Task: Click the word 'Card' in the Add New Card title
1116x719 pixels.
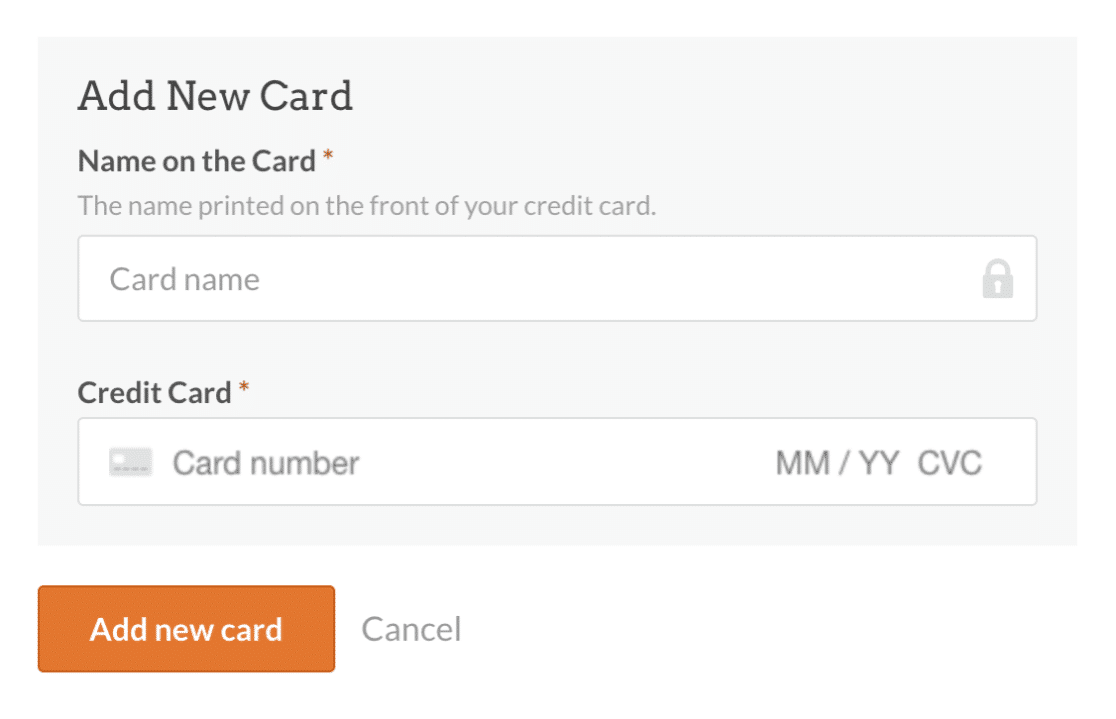Action: point(306,96)
